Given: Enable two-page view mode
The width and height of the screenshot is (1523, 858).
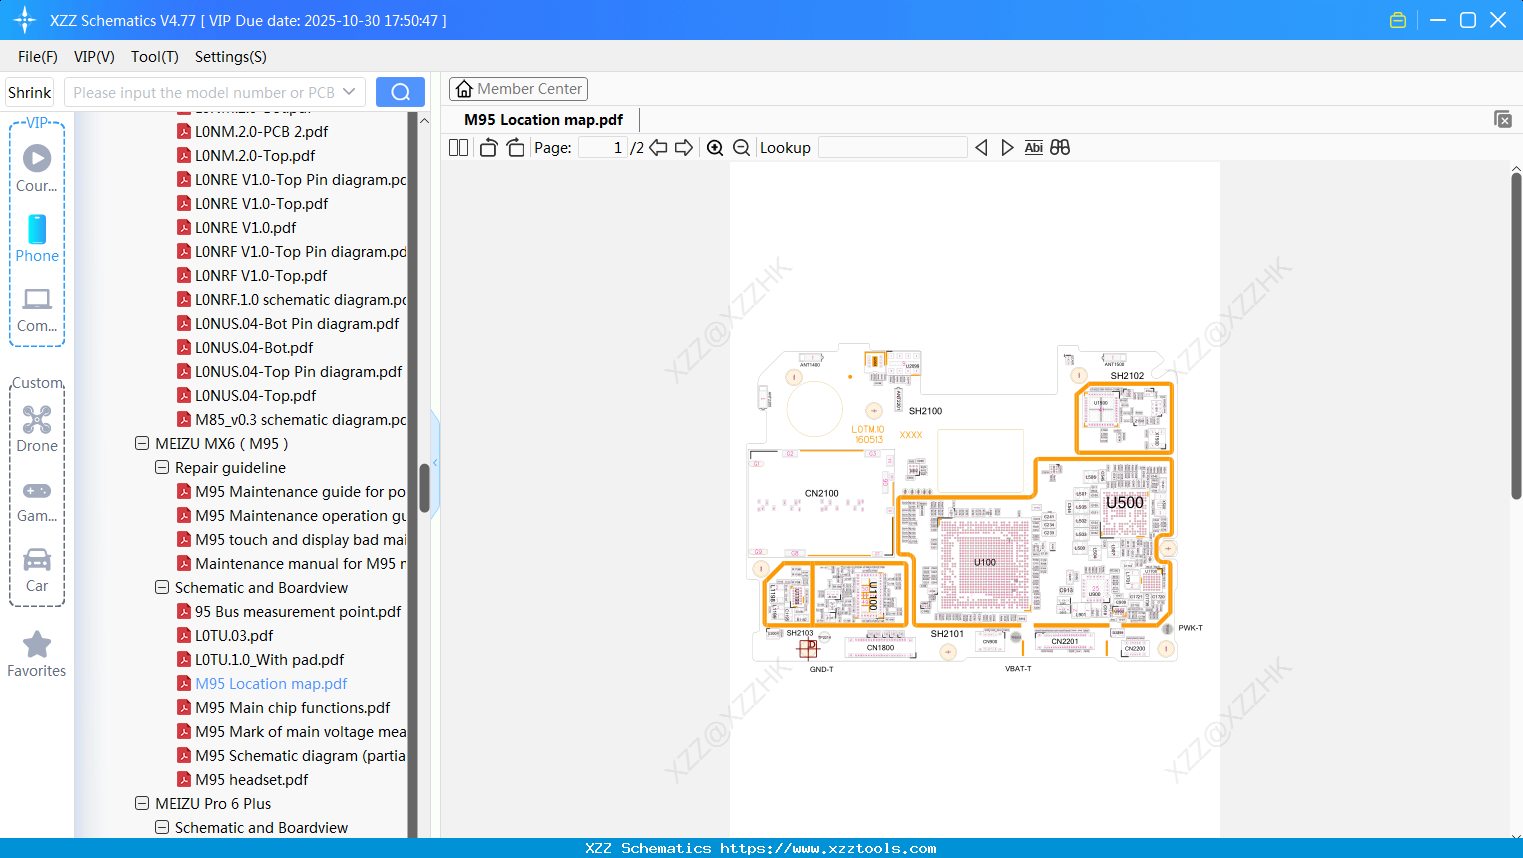Looking at the screenshot, I should tap(458, 147).
